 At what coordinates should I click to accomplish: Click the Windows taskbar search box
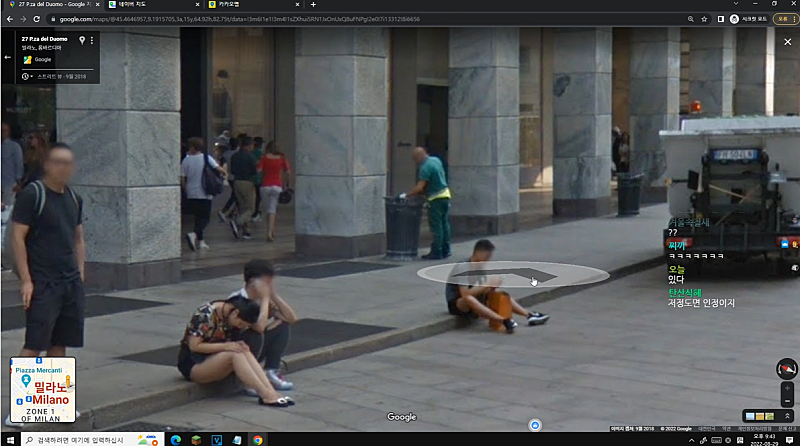click(93, 440)
